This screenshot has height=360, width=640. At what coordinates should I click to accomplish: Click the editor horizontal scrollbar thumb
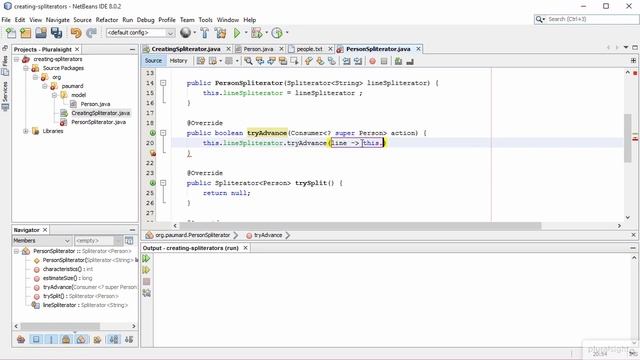360,226
